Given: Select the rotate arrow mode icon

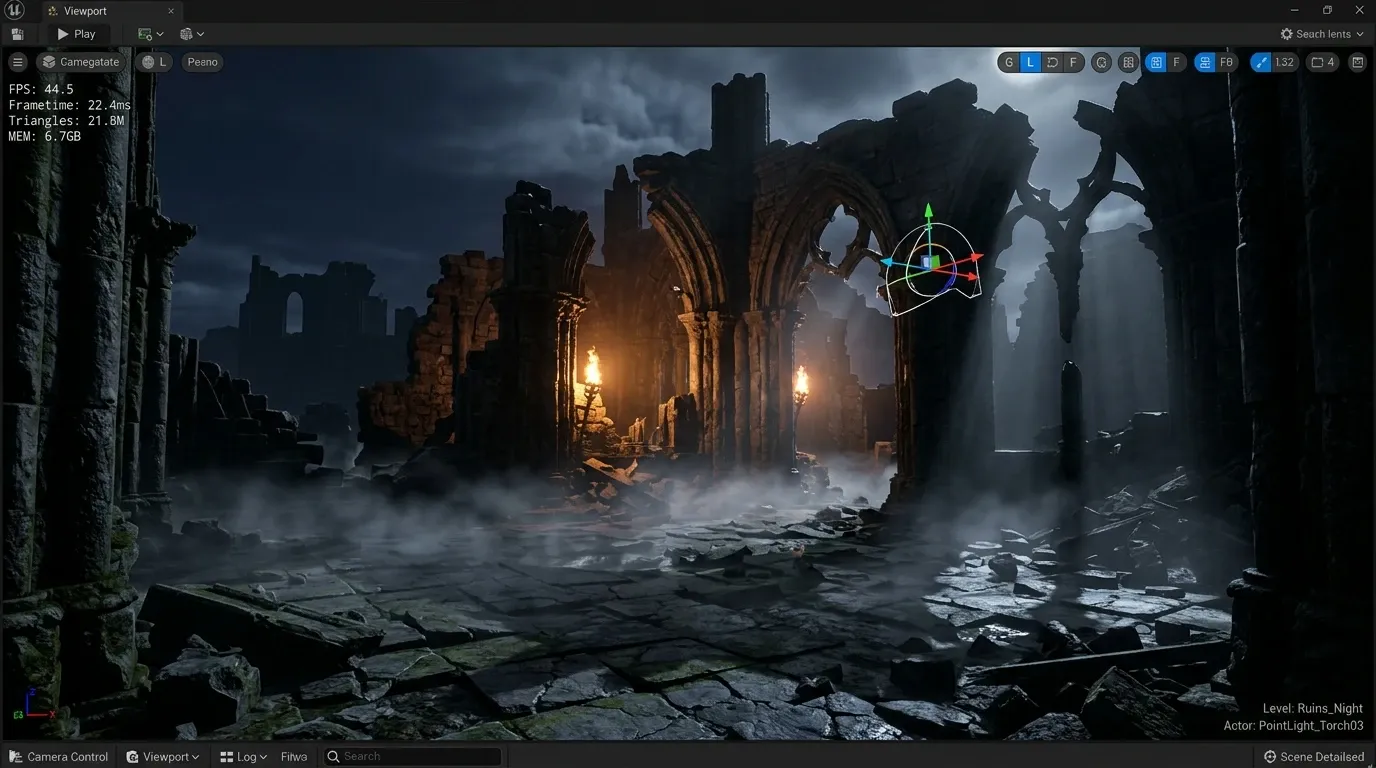Looking at the screenshot, I should [1052, 62].
